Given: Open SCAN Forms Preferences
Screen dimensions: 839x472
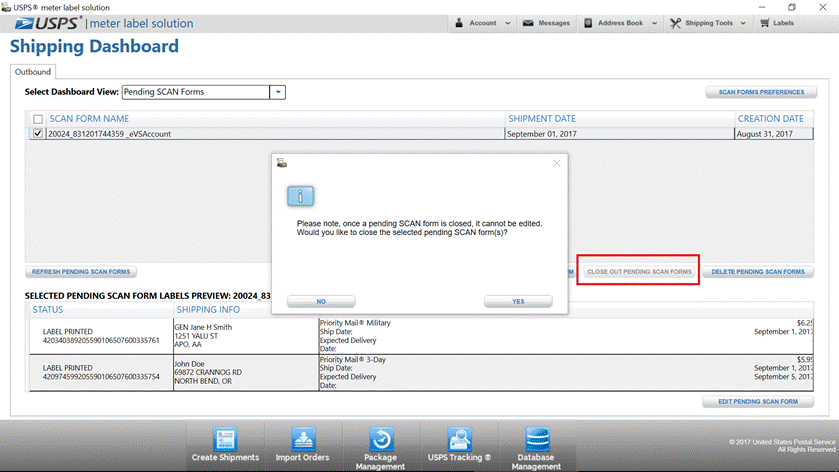Looking at the screenshot, I should tap(761, 92).
